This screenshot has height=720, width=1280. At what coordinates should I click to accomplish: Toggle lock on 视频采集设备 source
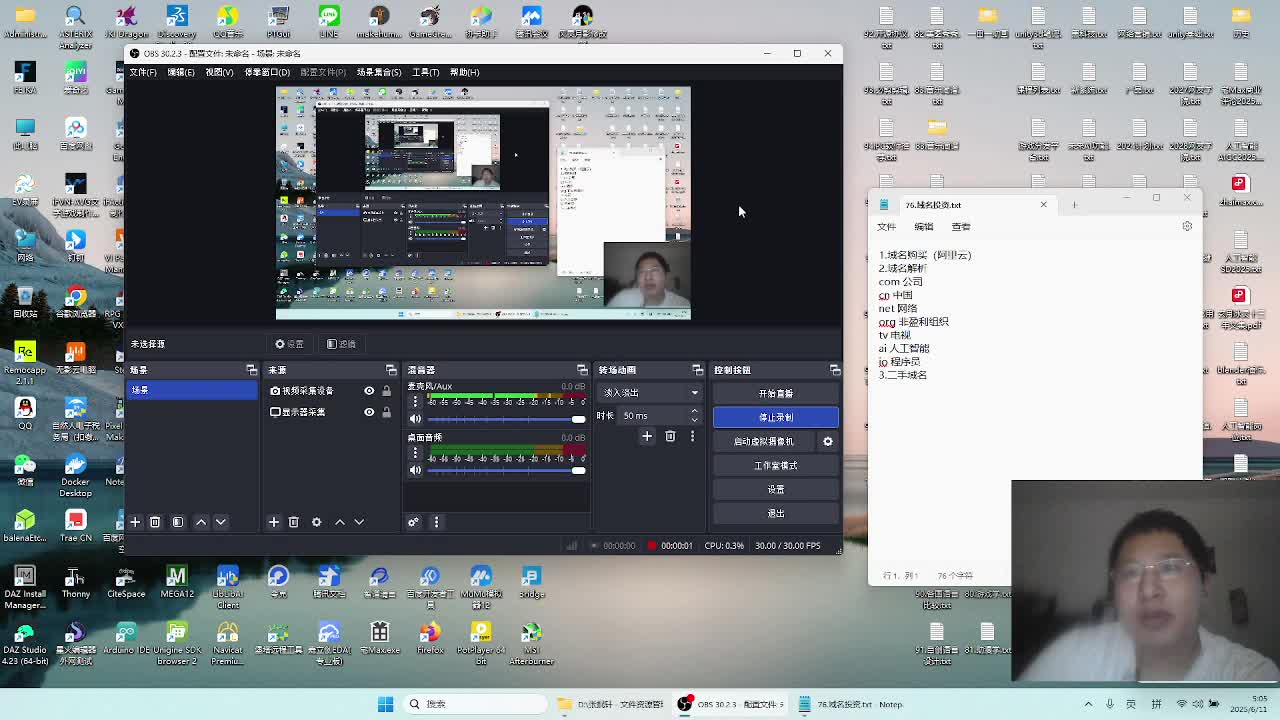[x=387, y=391]
